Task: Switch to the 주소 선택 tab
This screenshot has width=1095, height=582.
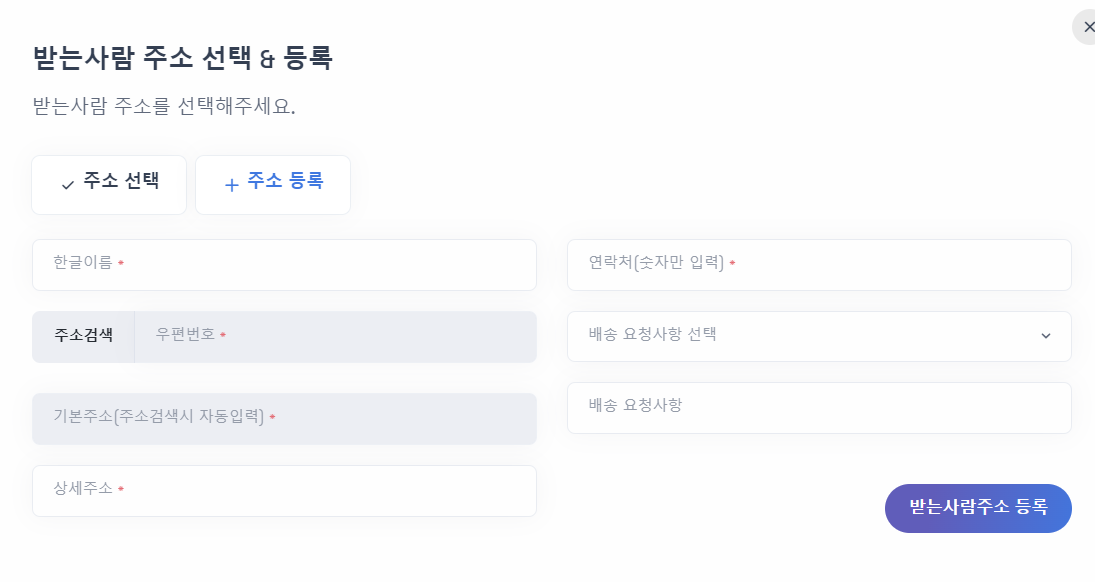Action: pos(109,184)
